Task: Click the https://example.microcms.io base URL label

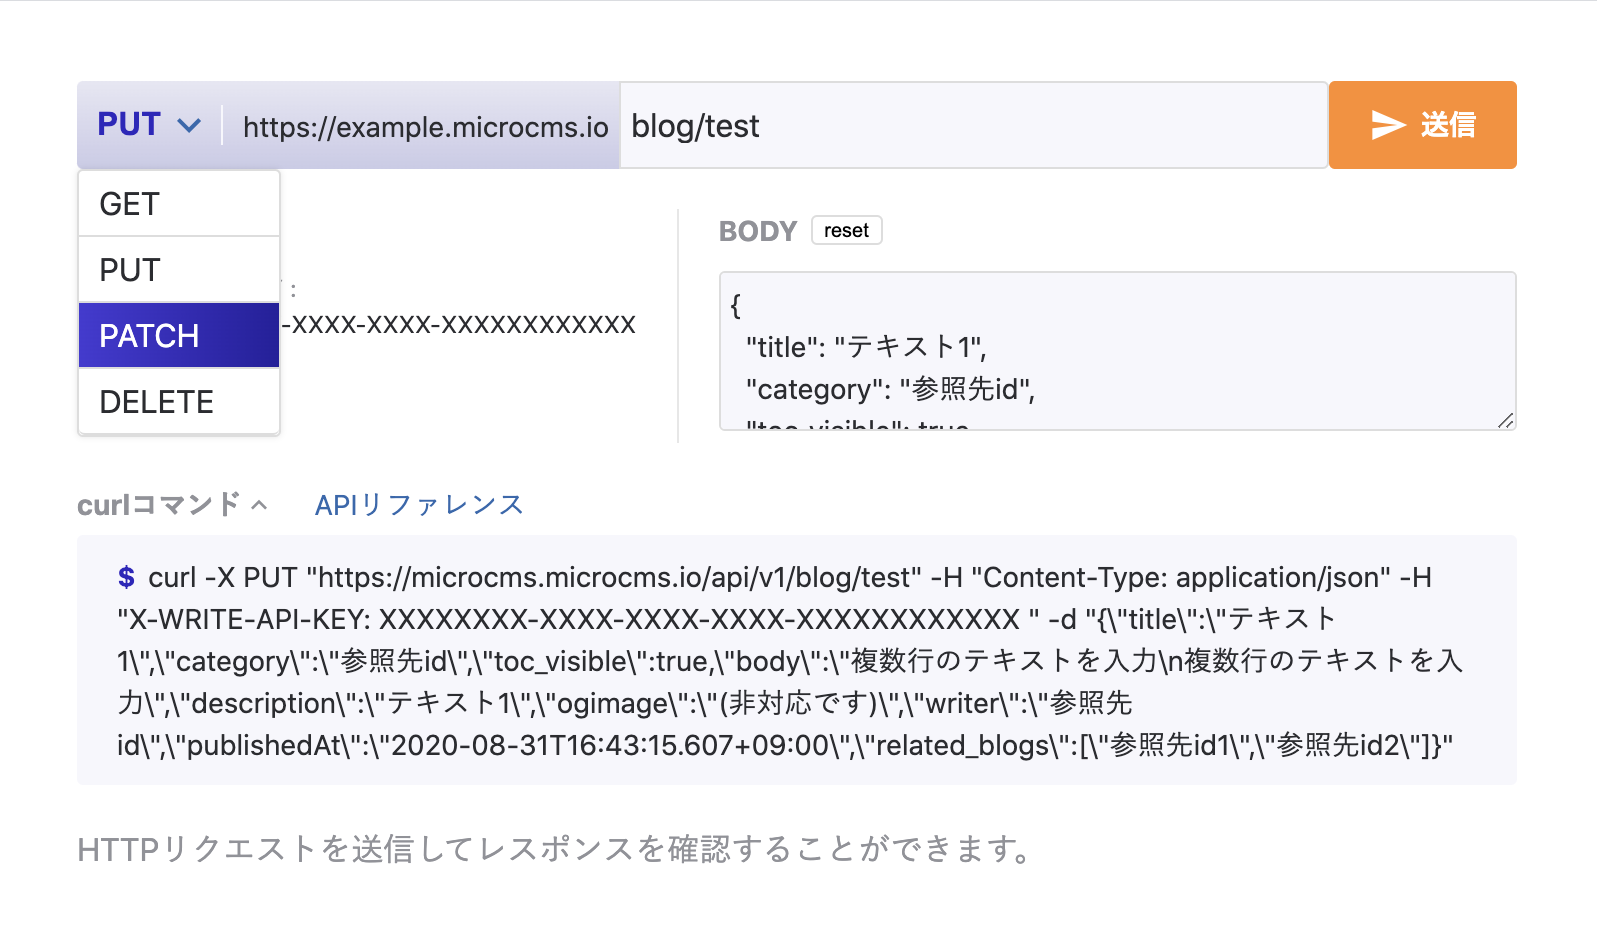Action: coord(425,127)
